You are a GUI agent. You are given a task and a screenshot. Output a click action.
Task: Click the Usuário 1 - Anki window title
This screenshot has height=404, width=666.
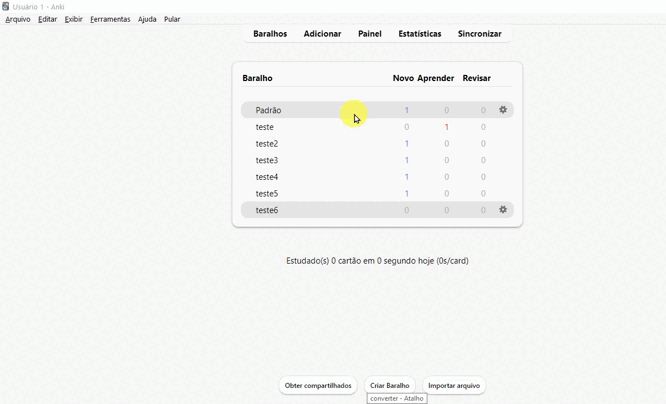point(39,7)
